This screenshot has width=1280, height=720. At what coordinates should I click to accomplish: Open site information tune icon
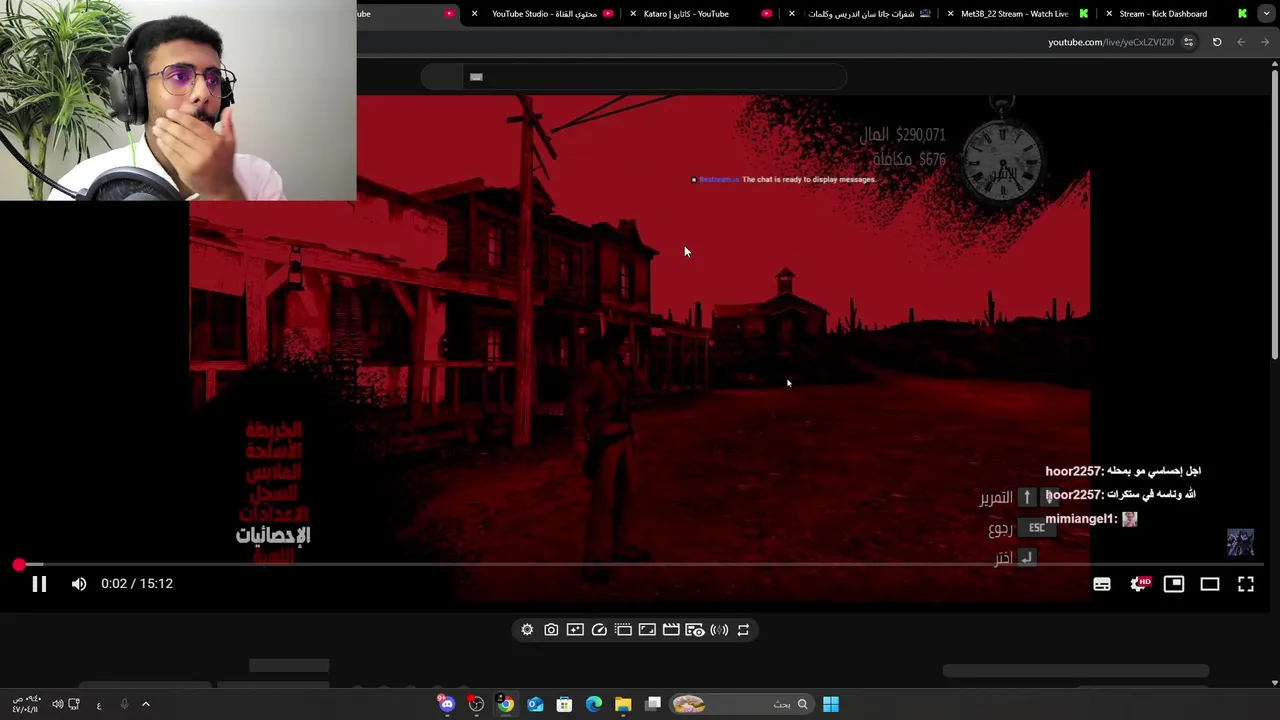[x=1188, y=42]
